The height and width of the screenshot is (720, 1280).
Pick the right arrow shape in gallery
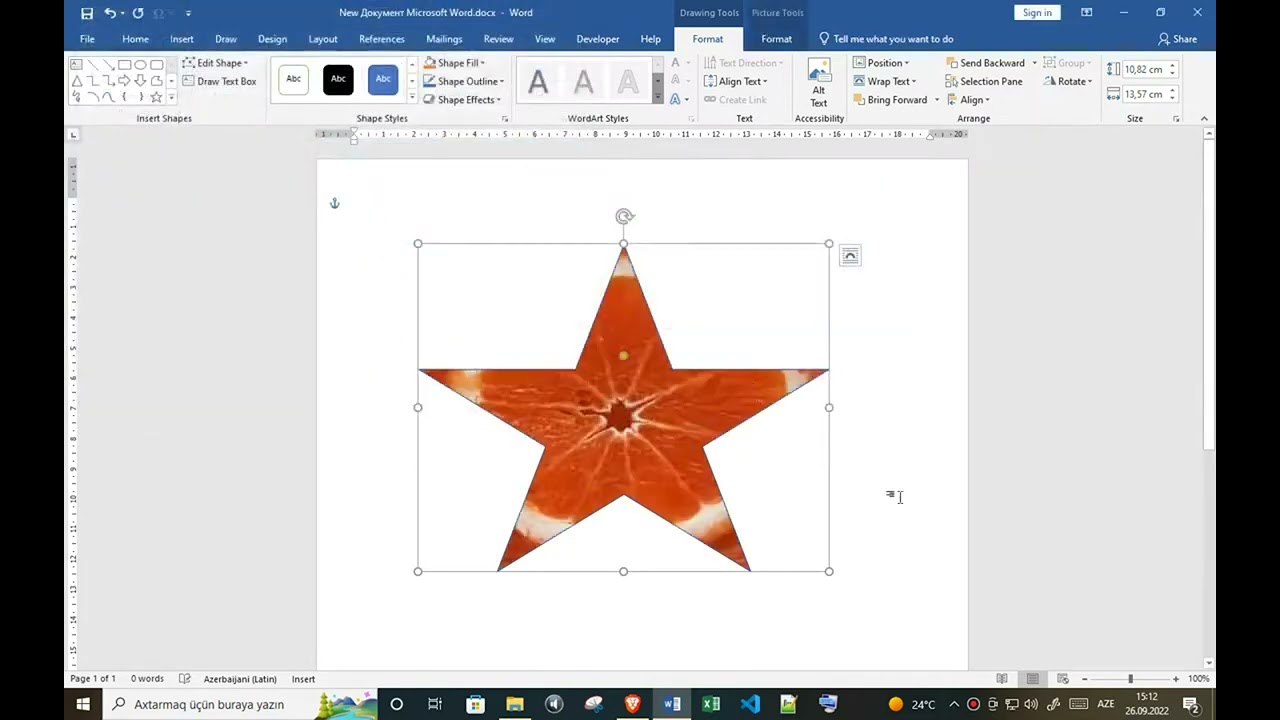pos(124,81)
